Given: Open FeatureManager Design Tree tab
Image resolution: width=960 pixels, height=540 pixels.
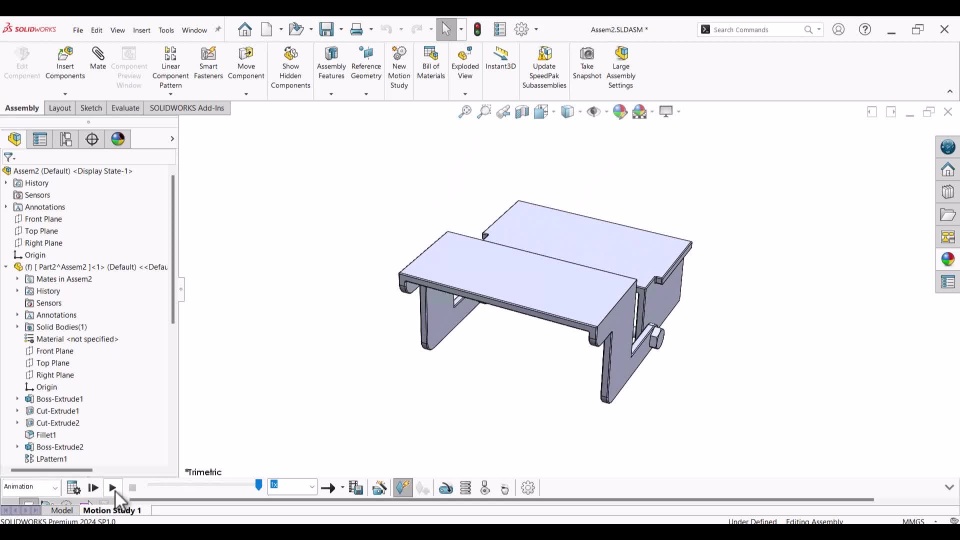Looking at the screenshot, I should tap(14, 139).
